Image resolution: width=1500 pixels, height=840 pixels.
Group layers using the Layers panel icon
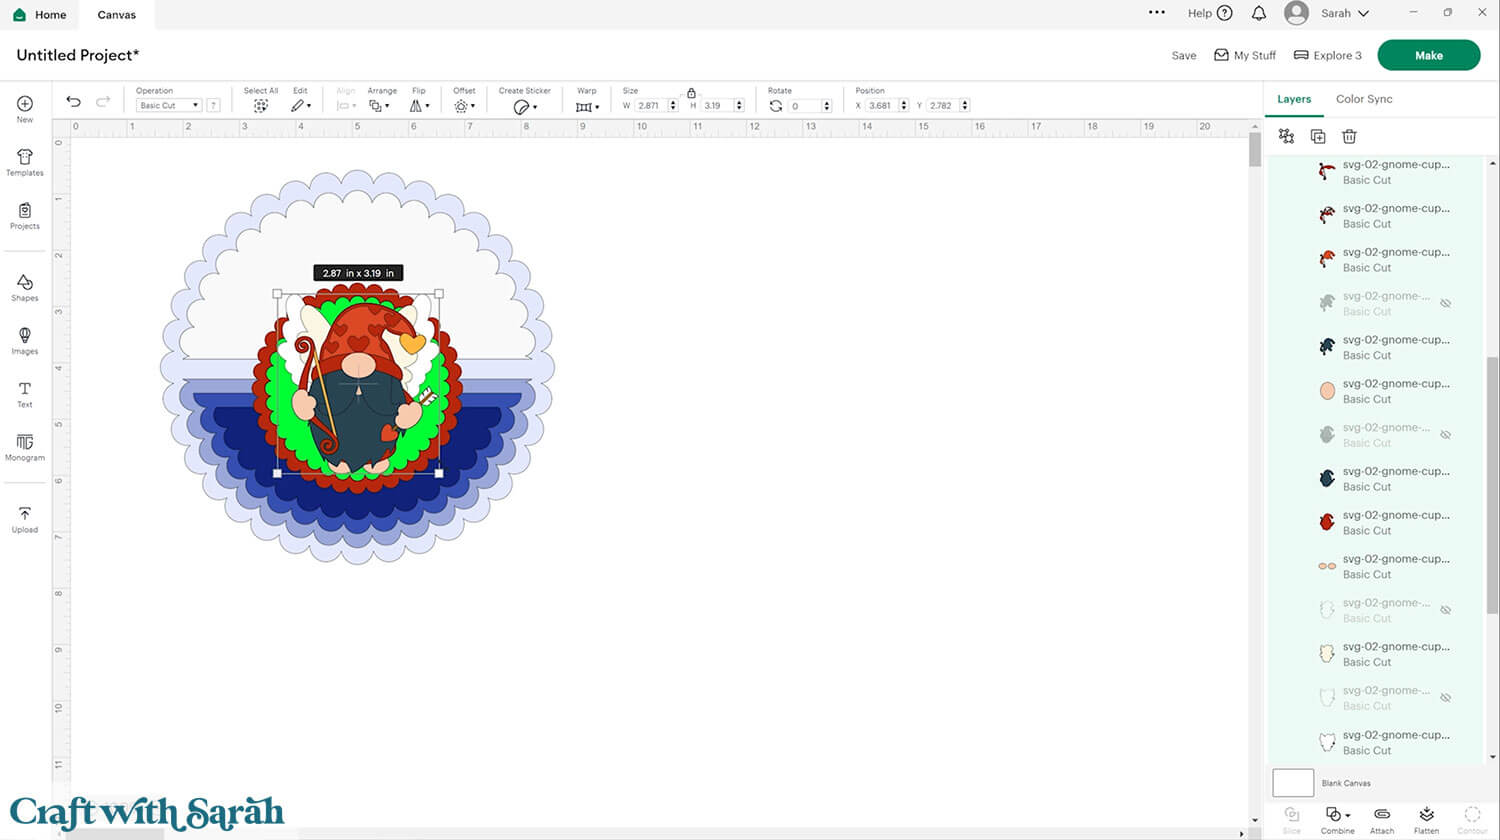[x=1286, y=136]
